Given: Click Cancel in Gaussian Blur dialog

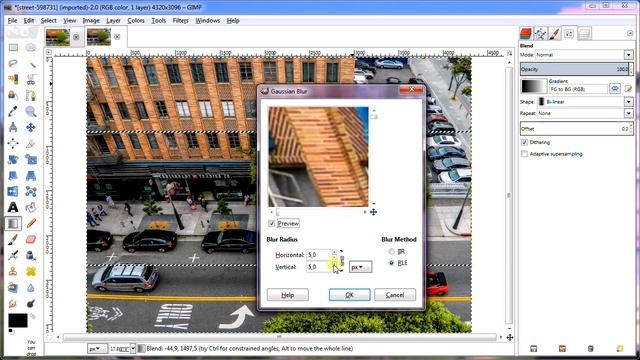Looking at the screenshot, I should pyautogui.click(x=395, y=295).
